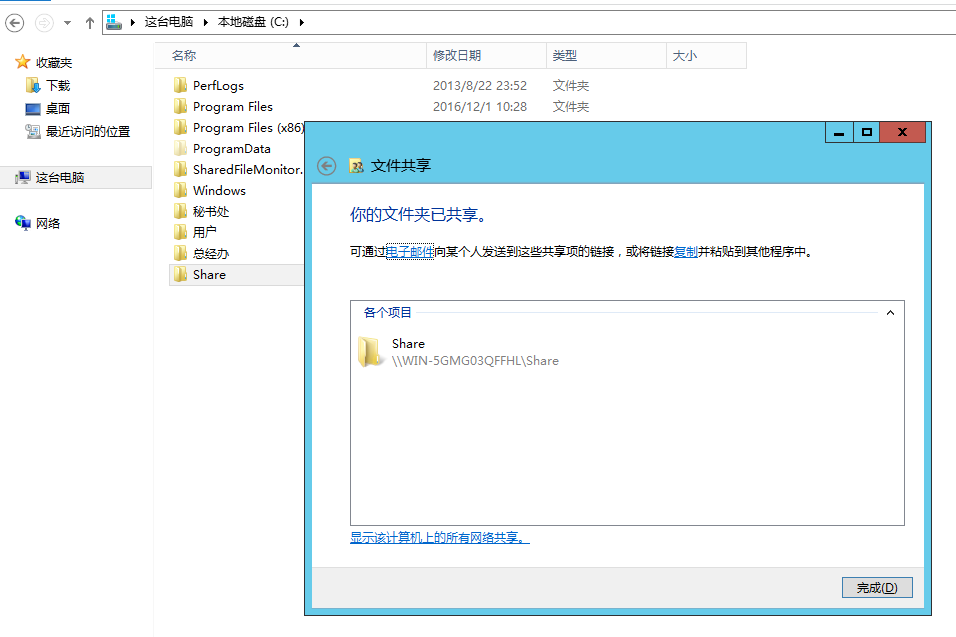Click the Explorer back navigation arrow
This screenshot has height=637, width=956.
15,22
